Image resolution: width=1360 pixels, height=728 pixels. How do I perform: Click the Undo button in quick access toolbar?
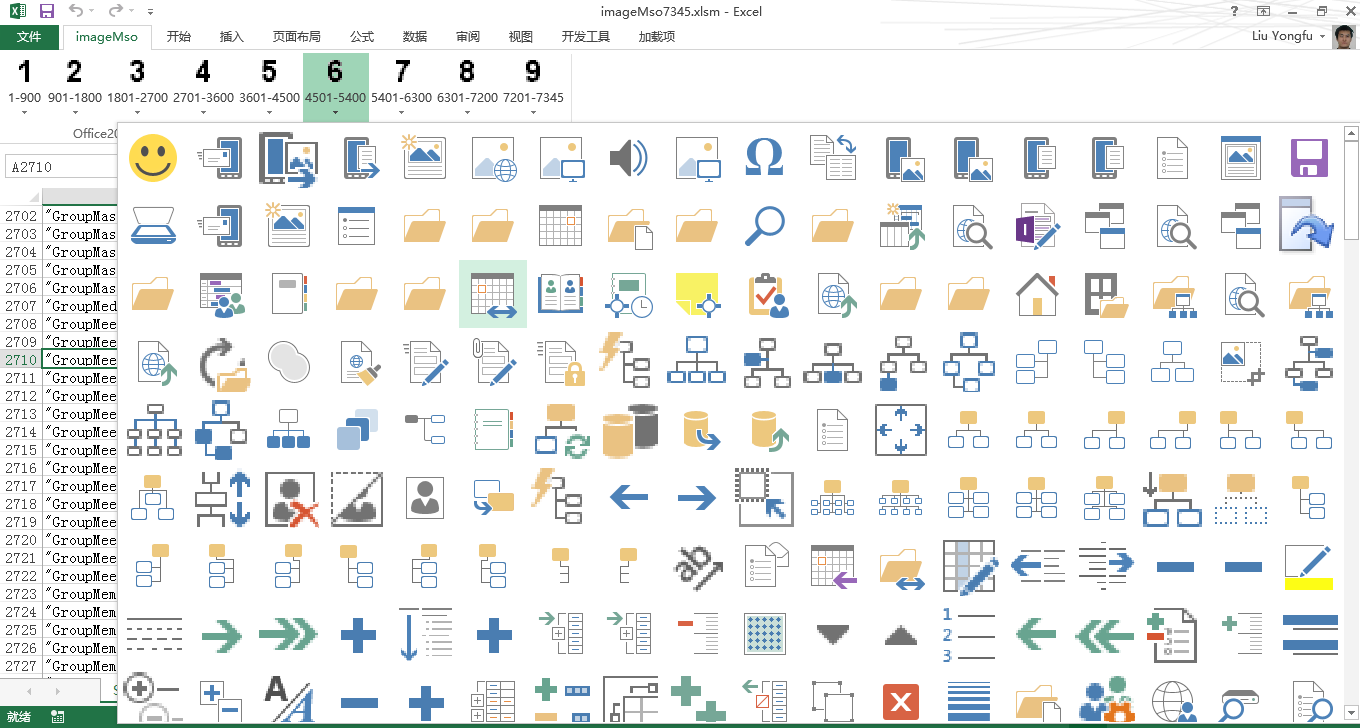[x=77, y=12]
